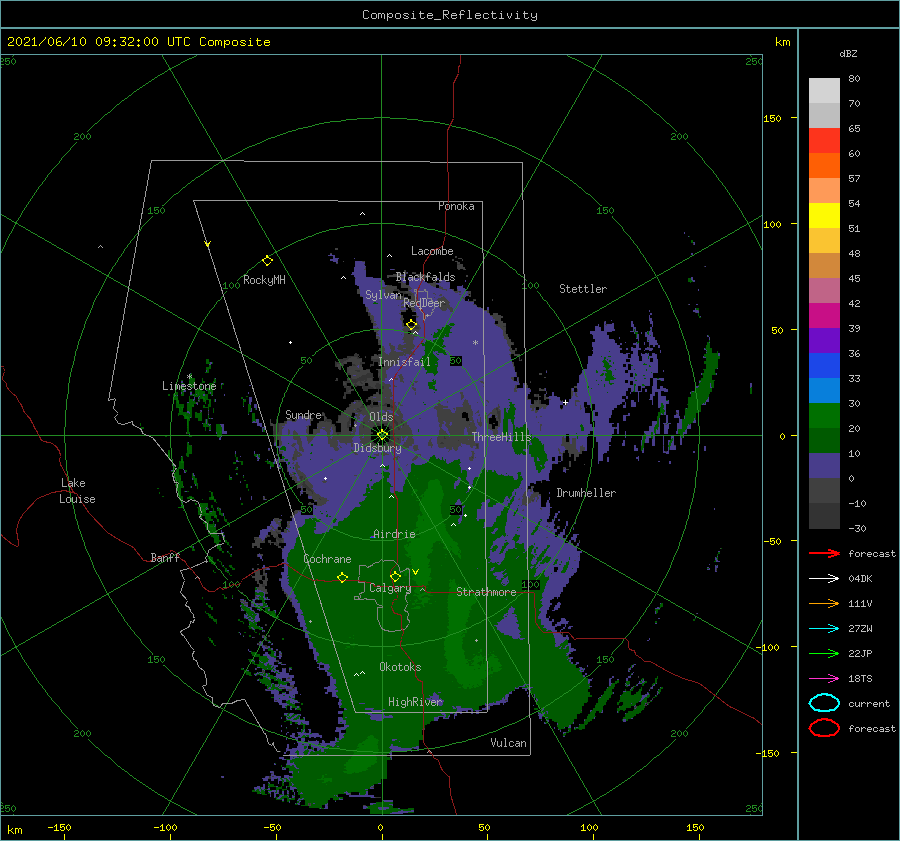This screenshot has width=900, height=841.
Task: Click the HighRiver label
Action: click(415, 702)
